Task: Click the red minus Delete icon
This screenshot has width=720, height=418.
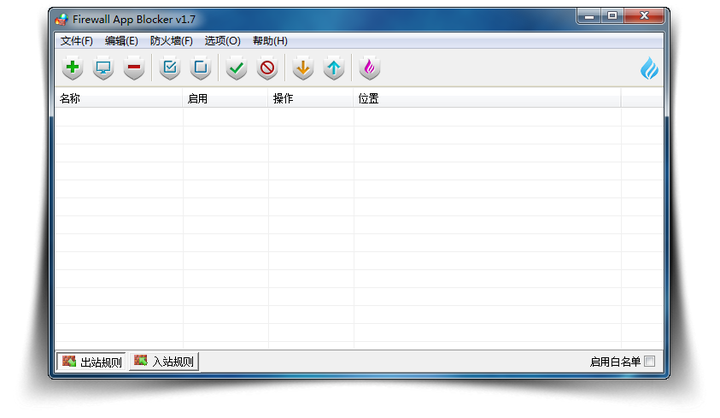Action: [x=134, y=68]
